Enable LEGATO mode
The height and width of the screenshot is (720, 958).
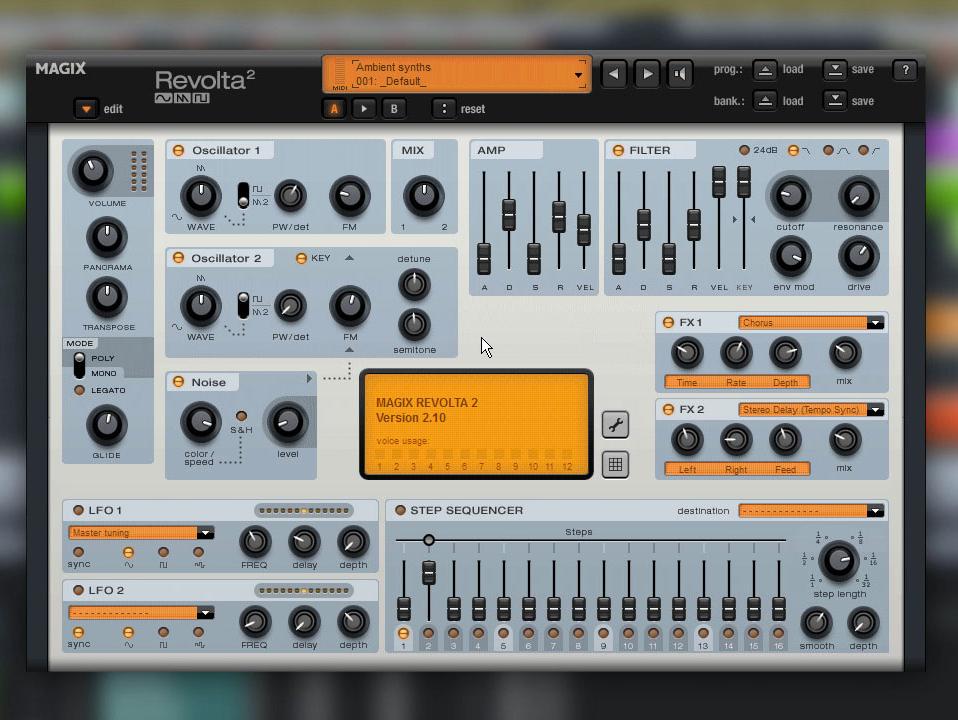[x=79, y=390]
